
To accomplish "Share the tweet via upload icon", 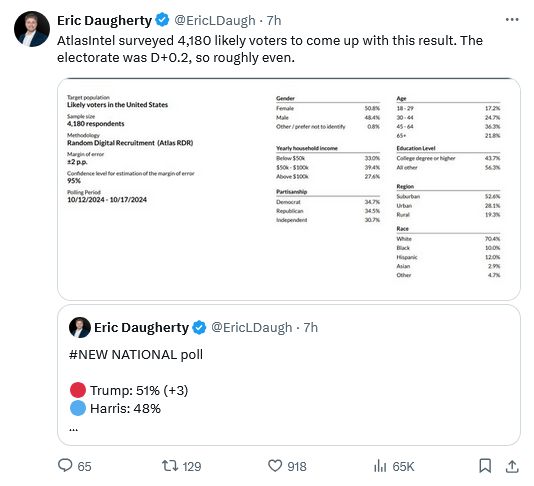I will point(512,466).
